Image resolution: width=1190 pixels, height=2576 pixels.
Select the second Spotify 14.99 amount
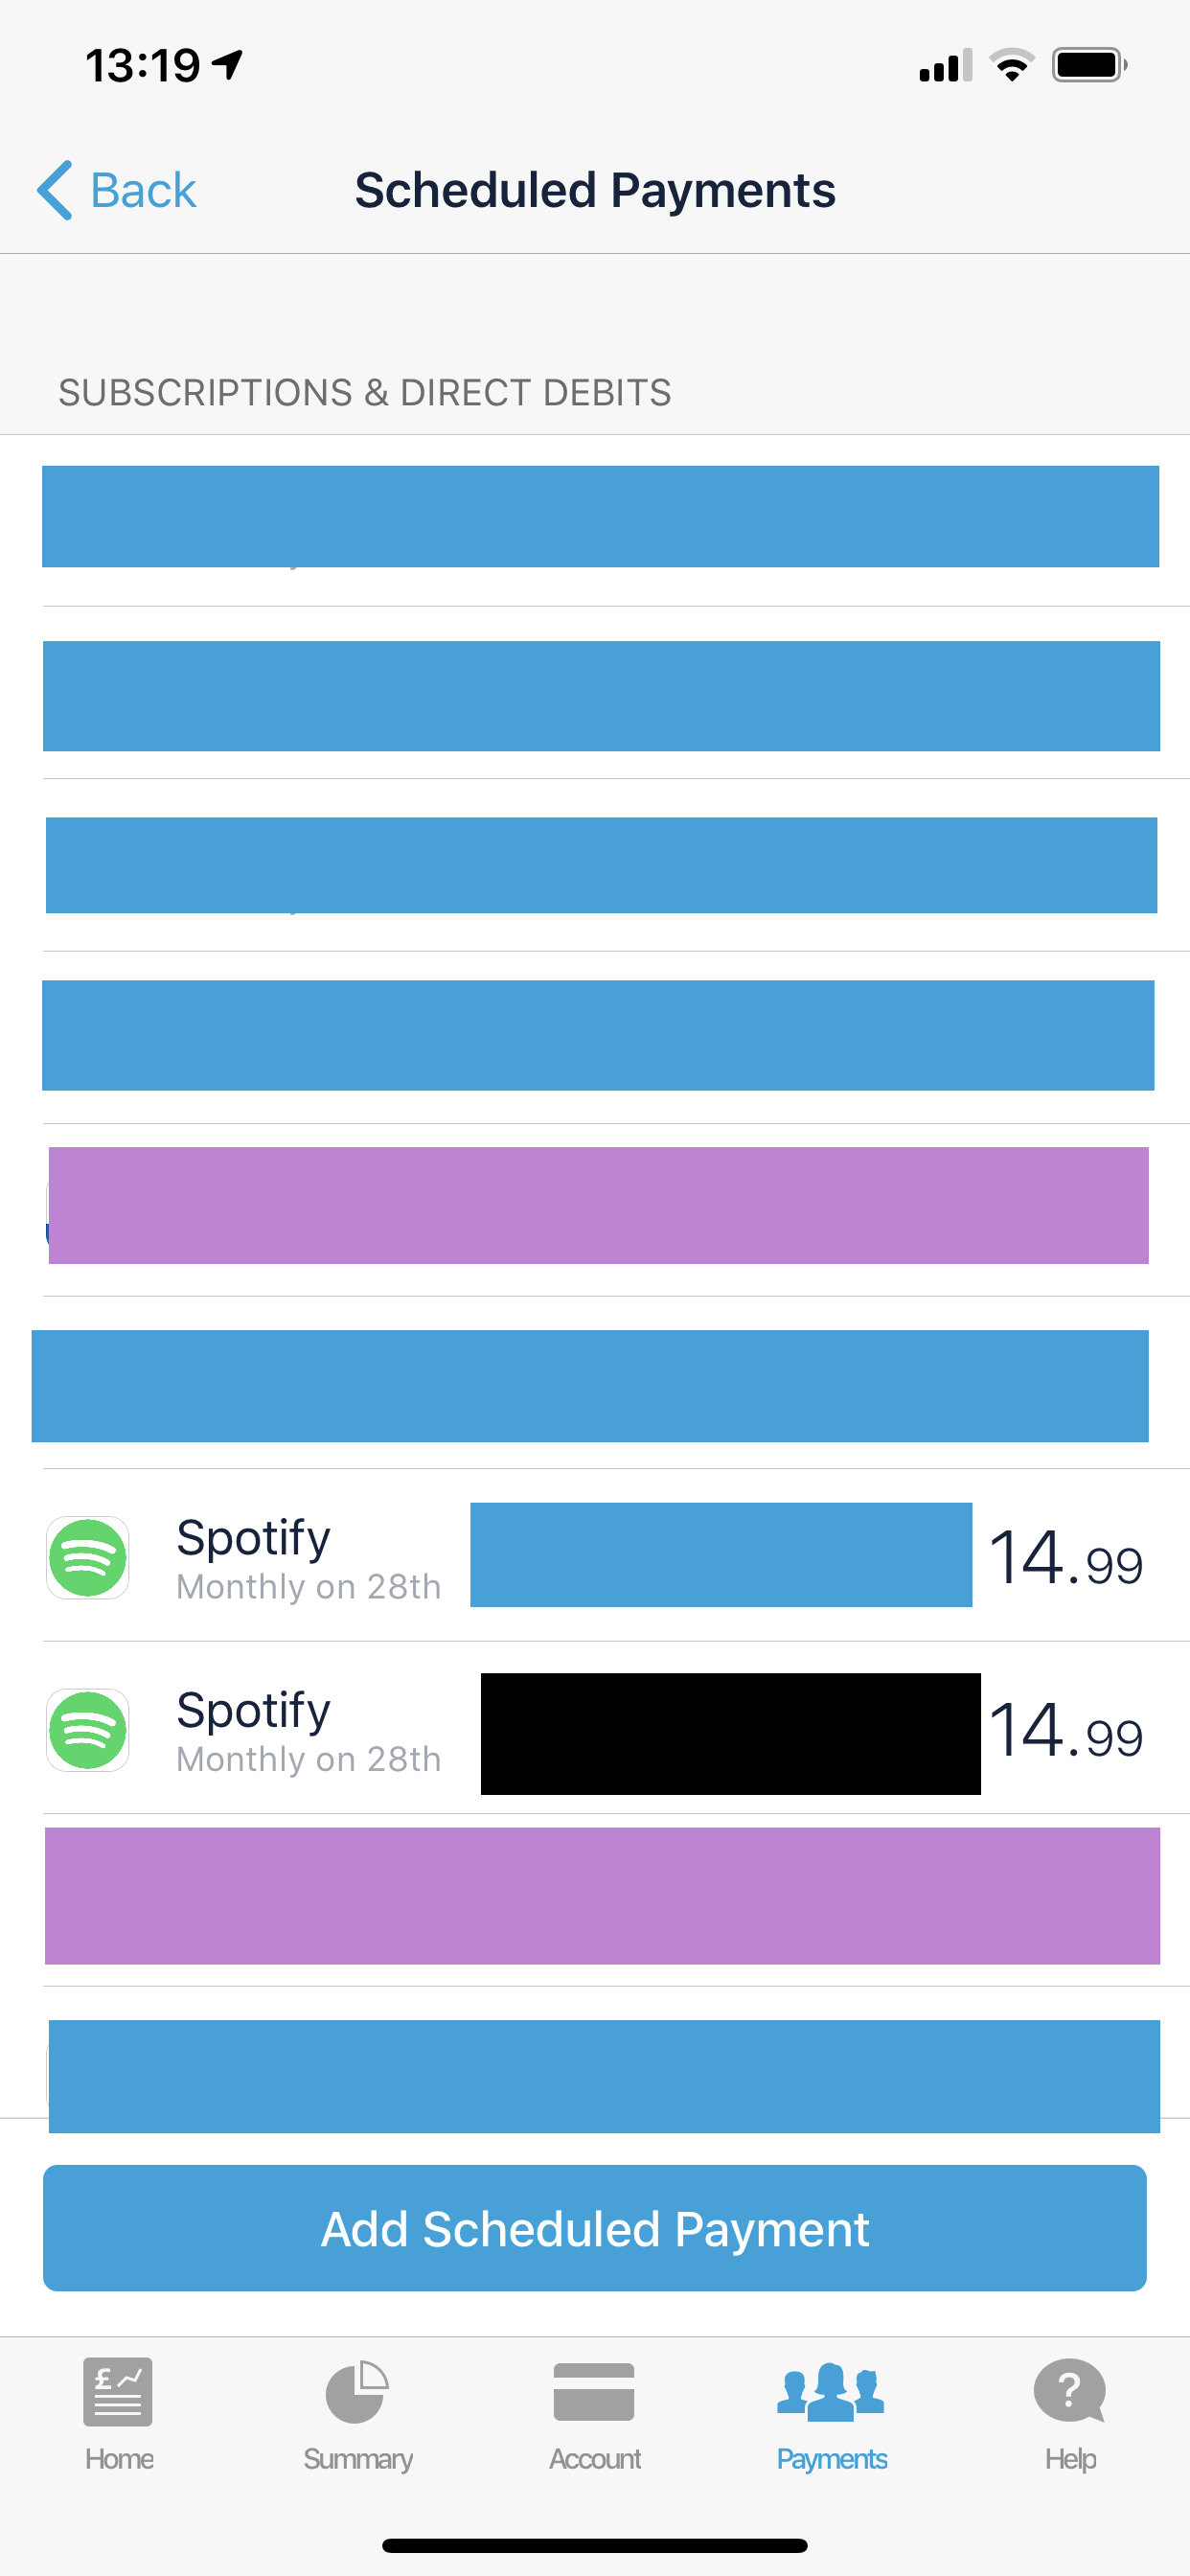point(1066,1731)
